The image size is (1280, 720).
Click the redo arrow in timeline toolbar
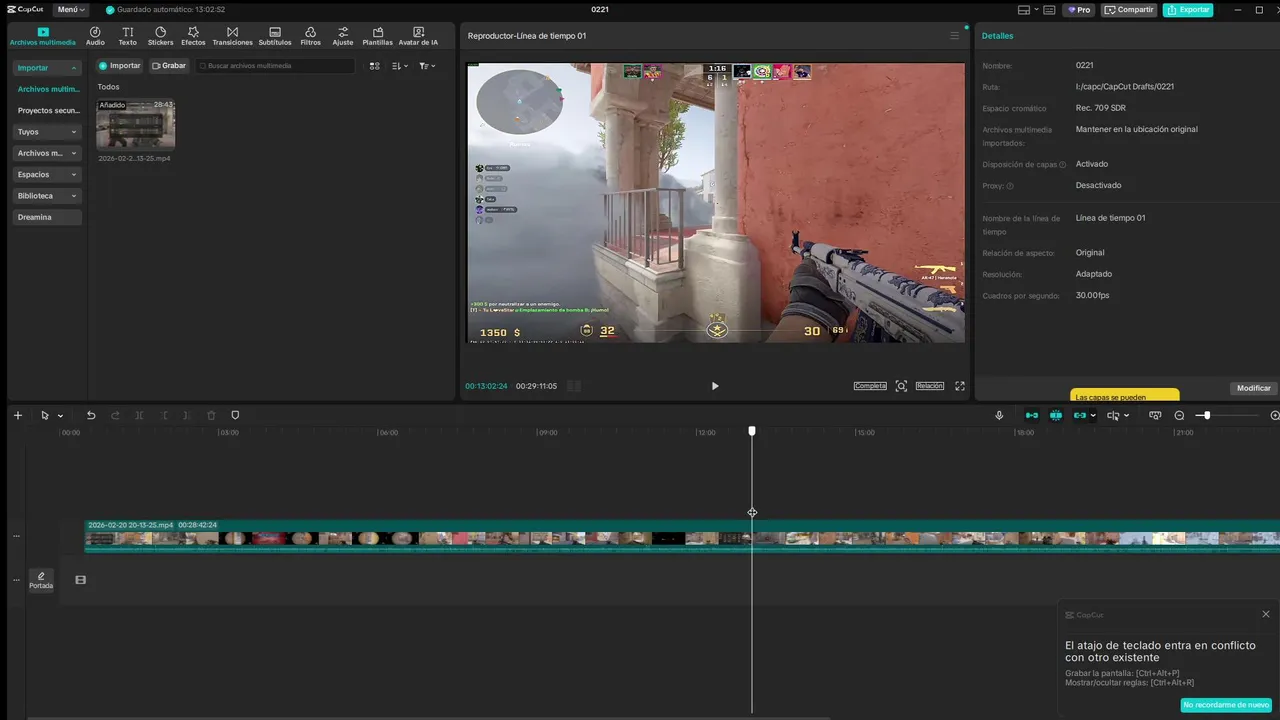point(115,415)
